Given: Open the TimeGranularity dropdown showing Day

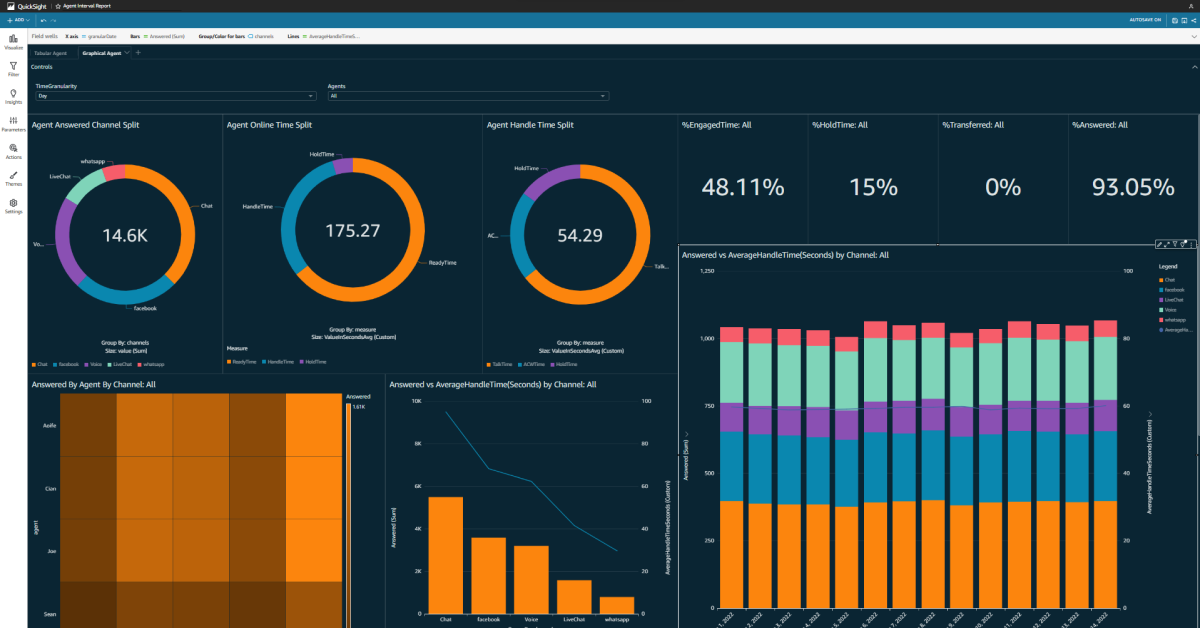Looking at the screenshot, I should tap(175, 96).
